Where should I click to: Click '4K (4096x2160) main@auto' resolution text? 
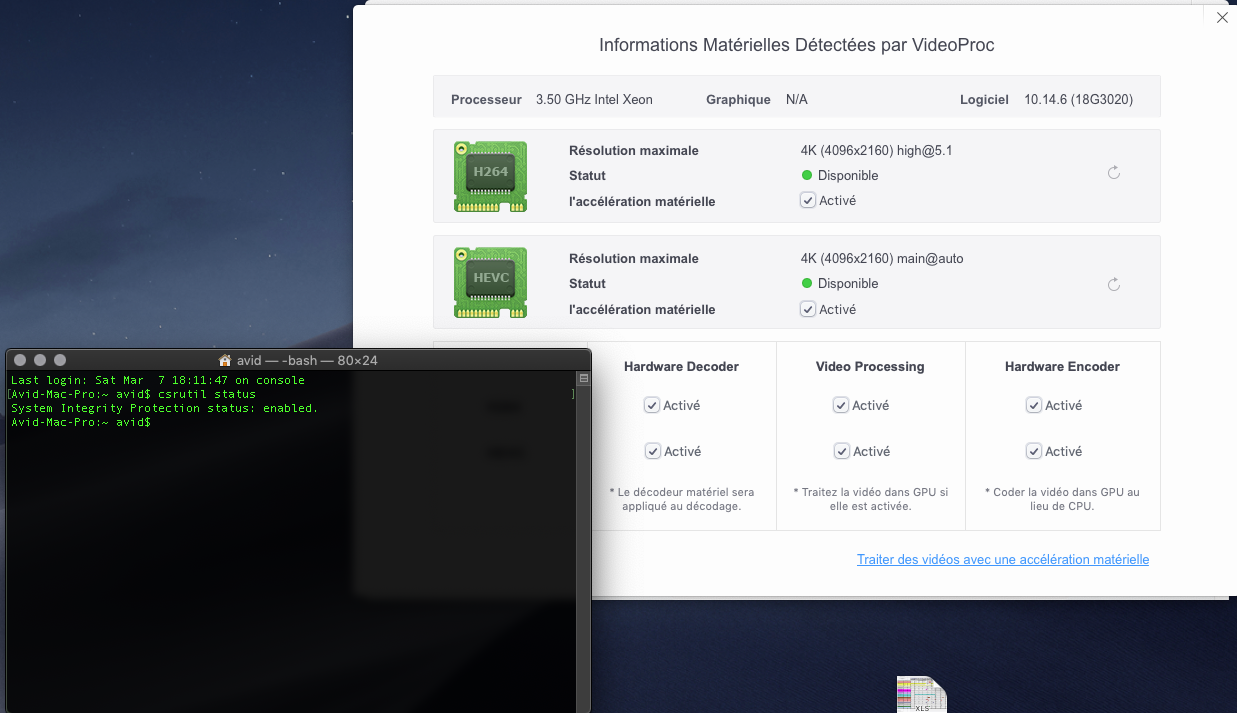(882, 259)
